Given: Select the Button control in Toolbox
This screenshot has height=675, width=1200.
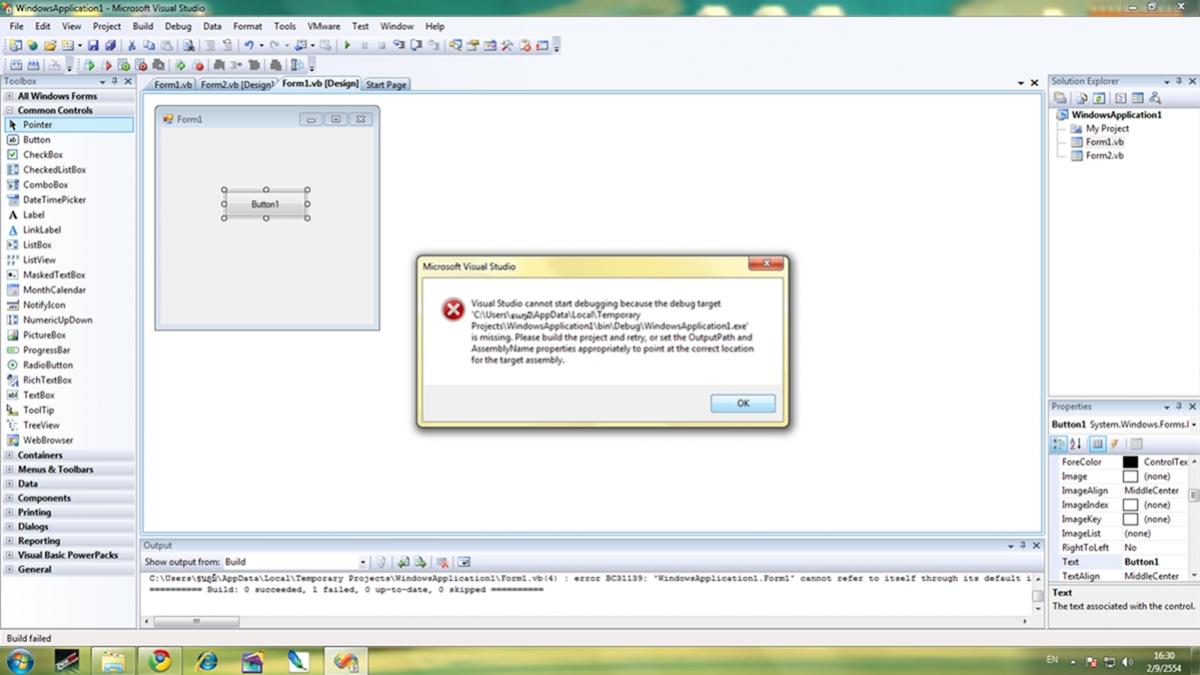Looking at the screenshot, I should tap(67, 140).
